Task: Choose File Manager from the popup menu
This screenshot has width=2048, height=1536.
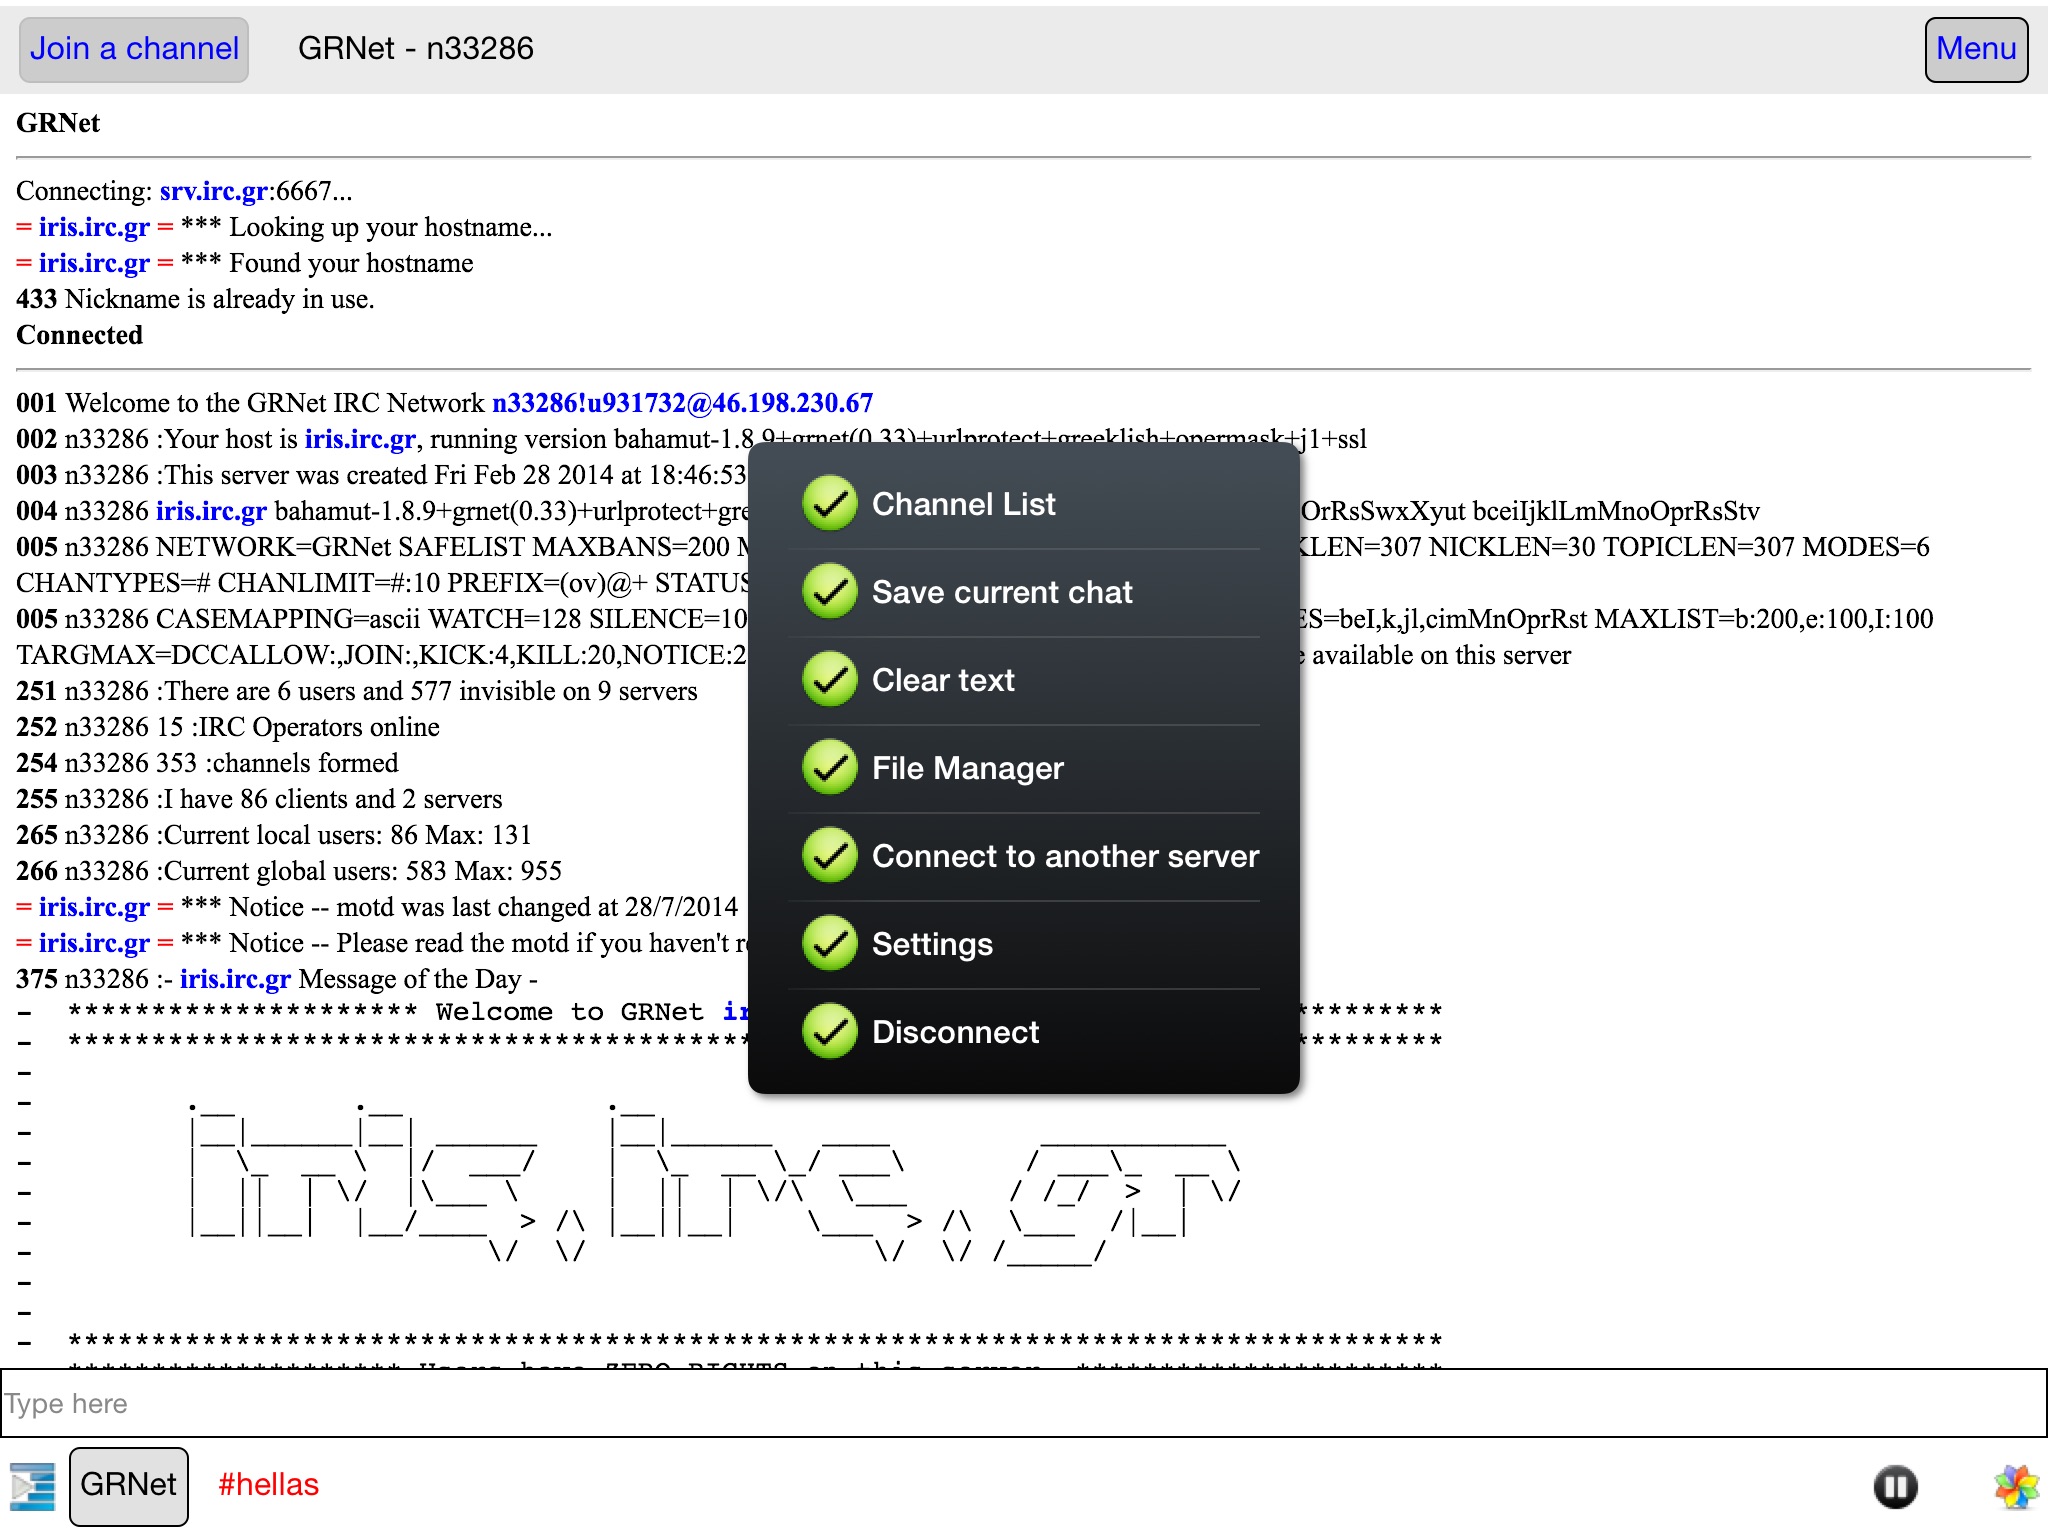Action: point(967,768)
